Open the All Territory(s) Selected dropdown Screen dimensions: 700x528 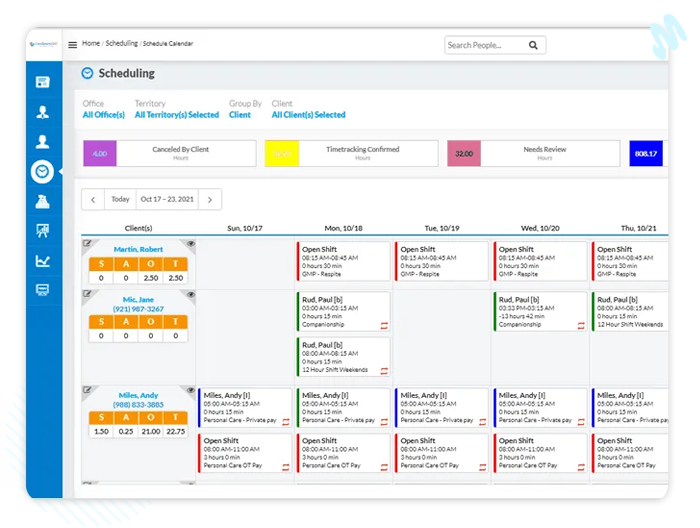click(x=176, y=115)
